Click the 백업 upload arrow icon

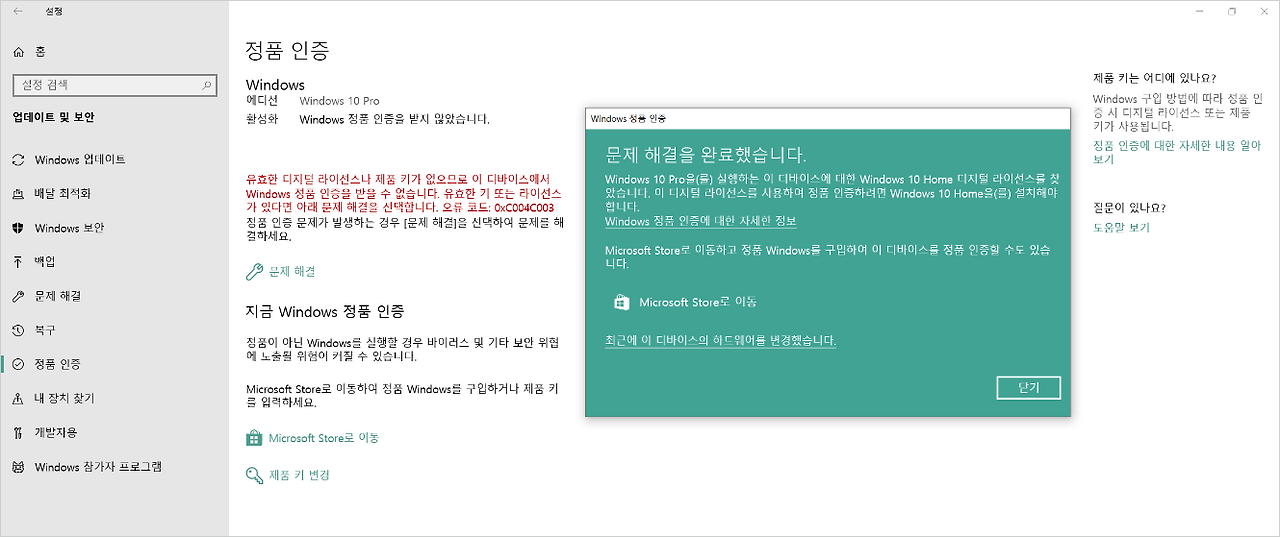click(x=18, y=262)
